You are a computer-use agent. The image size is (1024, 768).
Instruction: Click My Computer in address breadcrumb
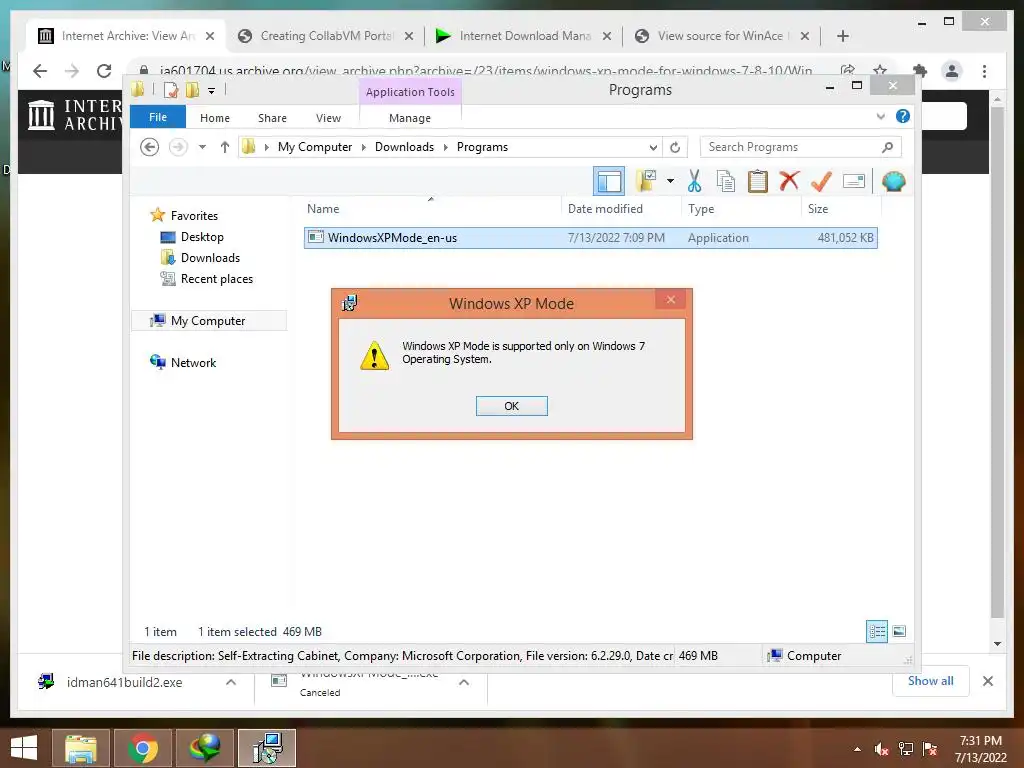(315, 147)
